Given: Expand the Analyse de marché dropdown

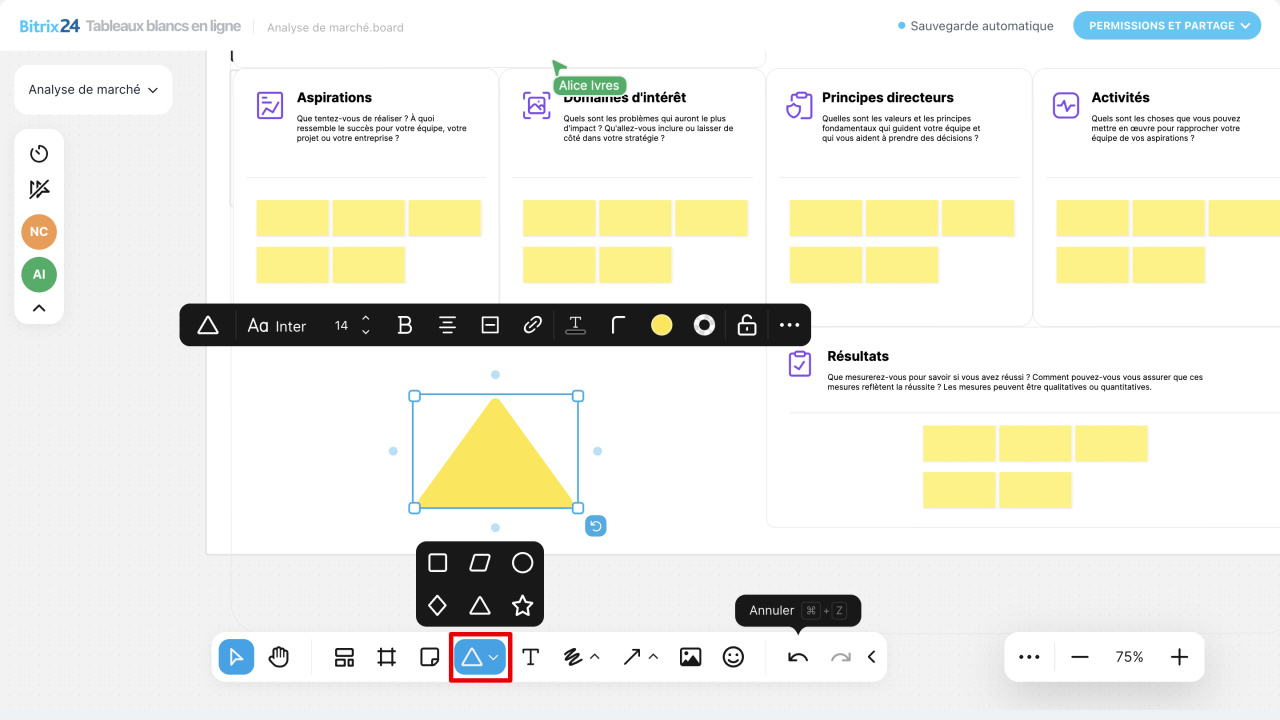Looking at the screenshot, I should pyautogui.click(x=93, y=90).
